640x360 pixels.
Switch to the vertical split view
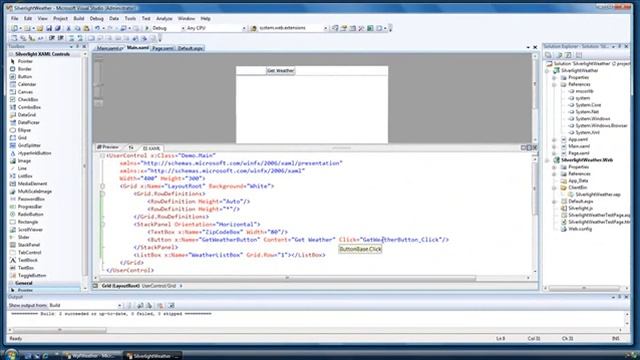tap(524, 147)
